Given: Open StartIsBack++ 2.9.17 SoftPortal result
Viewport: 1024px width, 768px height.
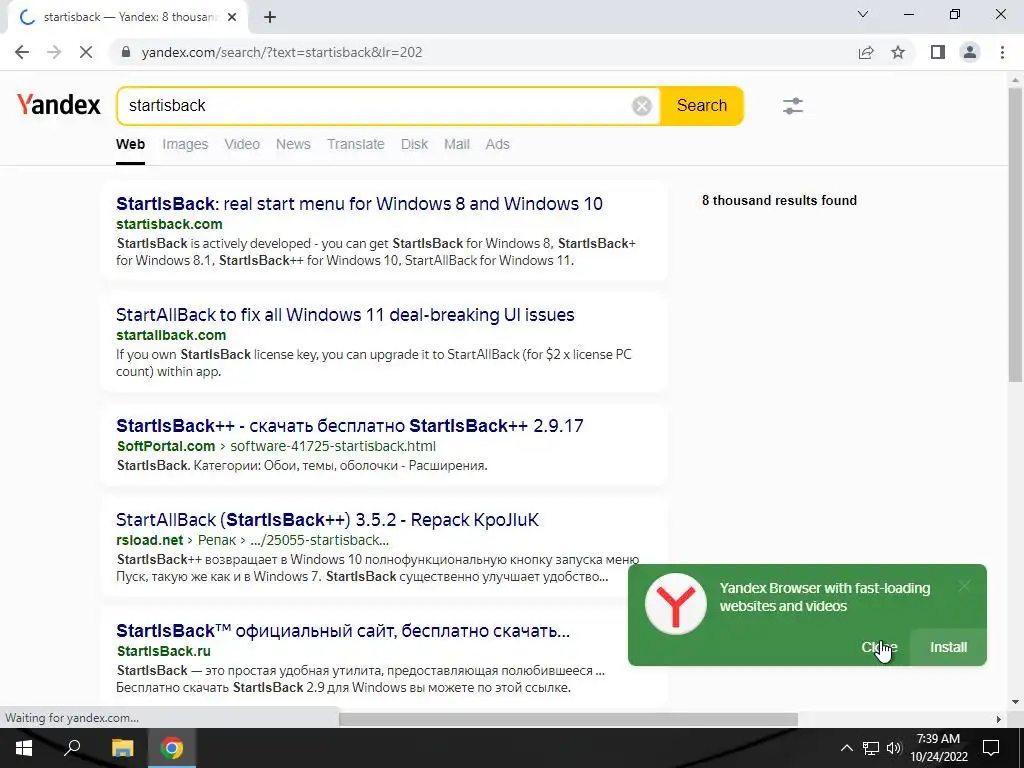Looking at the screenshot, I should pyautogui.click(x=349, y=426).
